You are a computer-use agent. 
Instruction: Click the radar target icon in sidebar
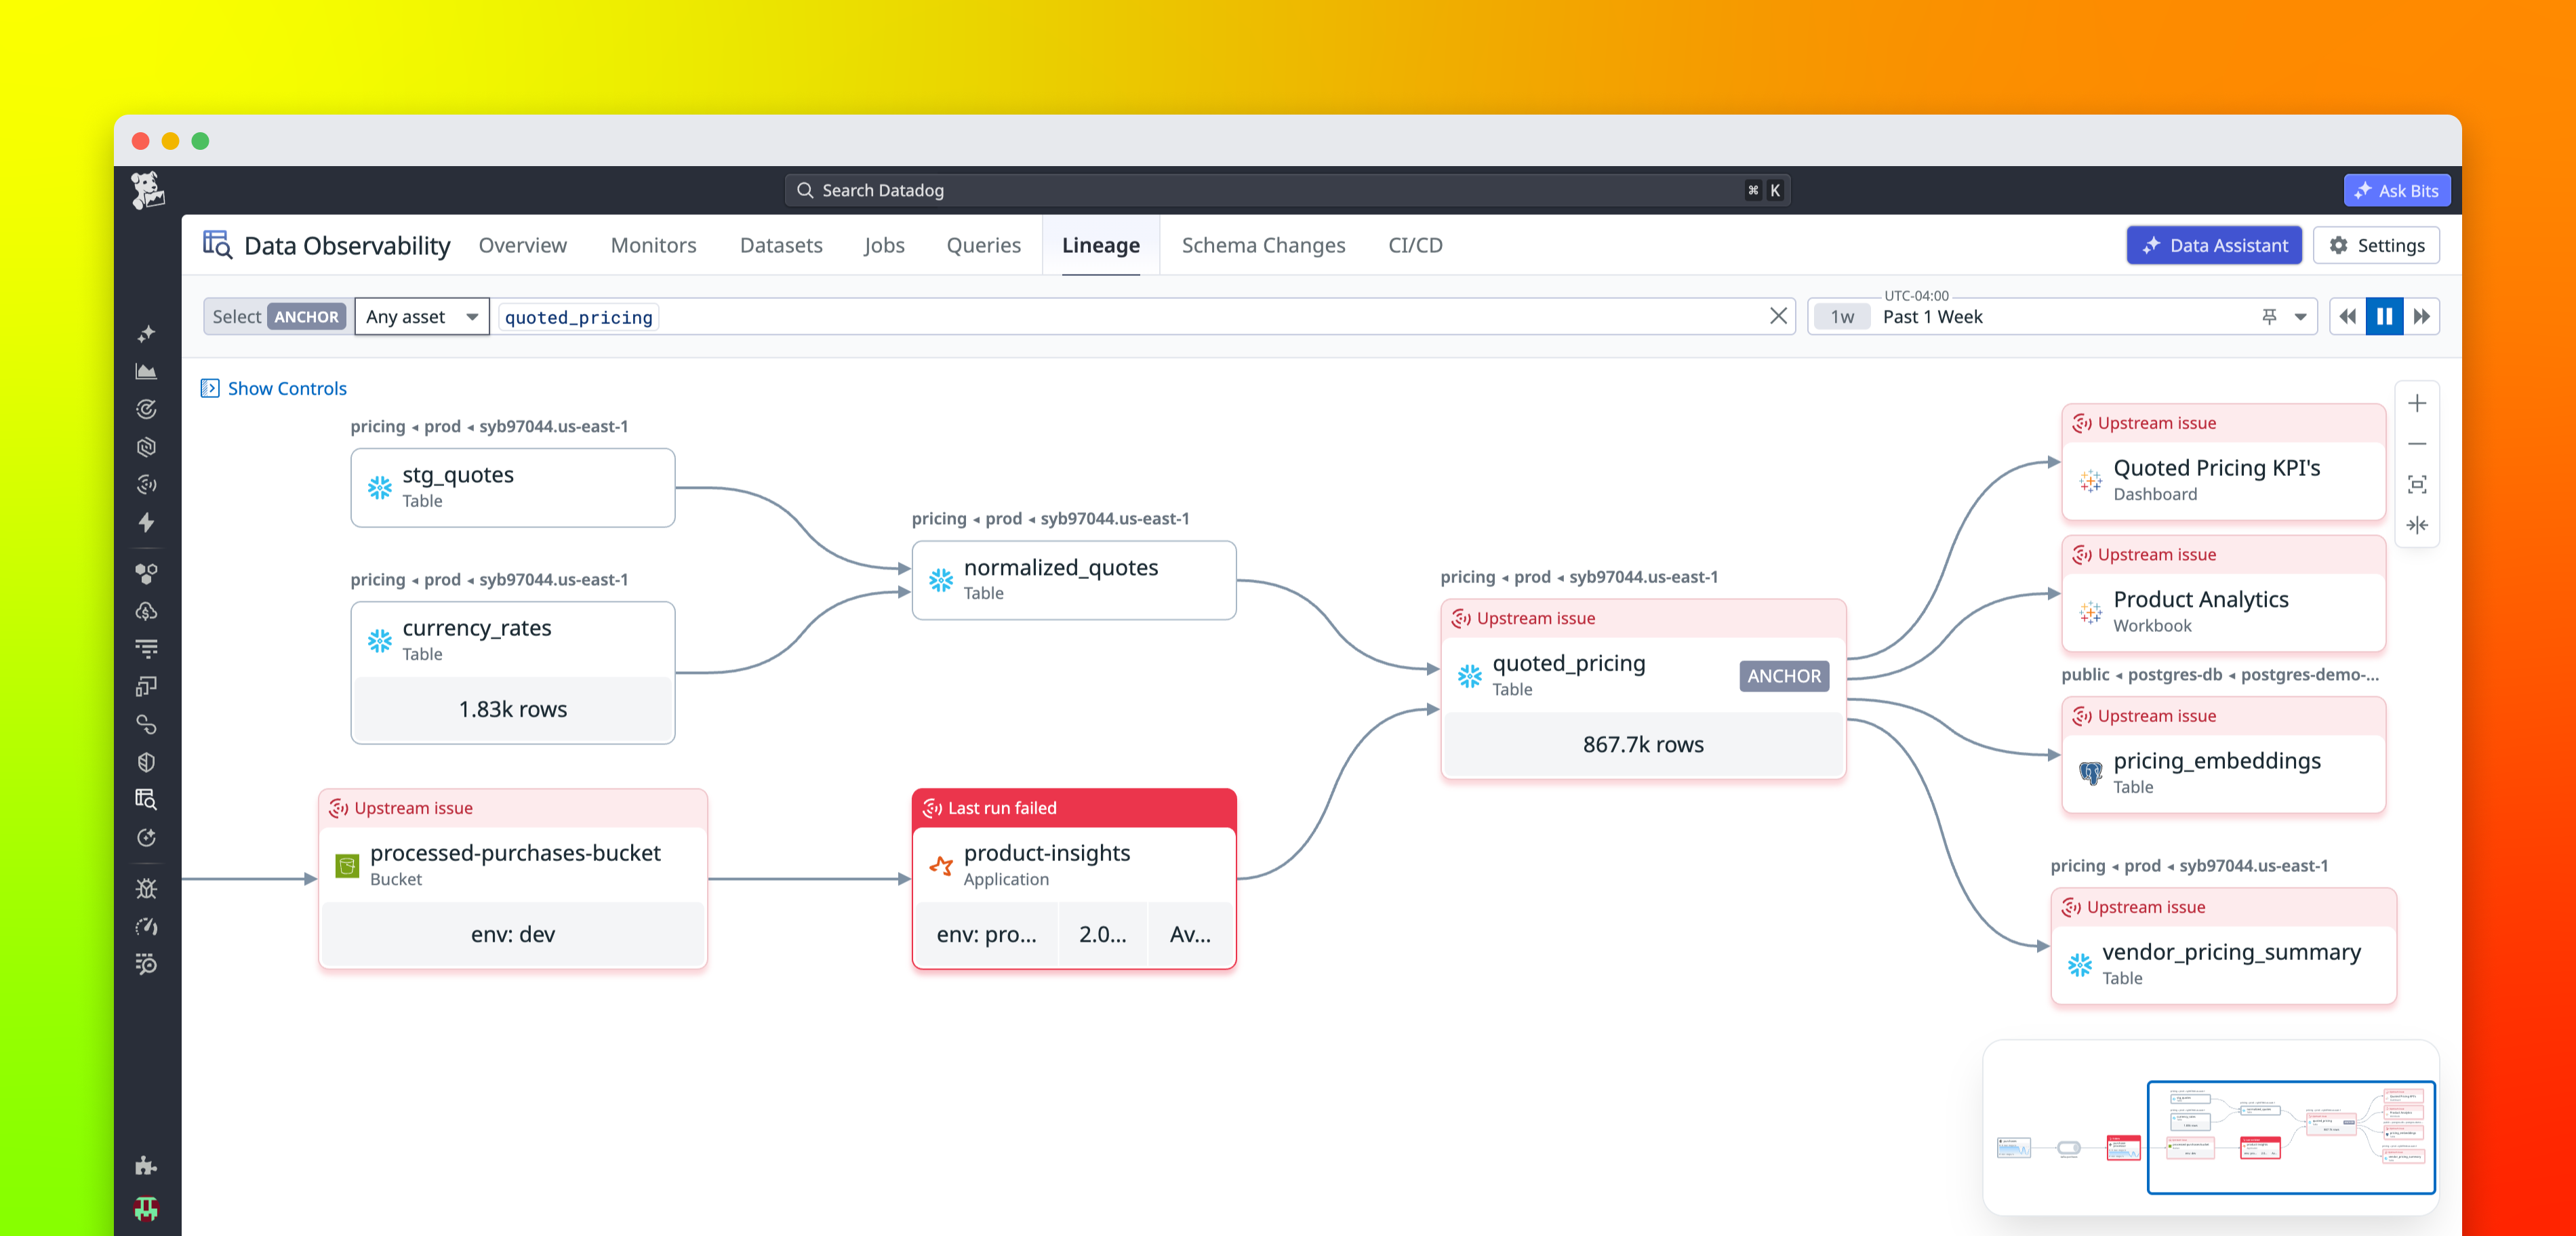tap(146, 409)
